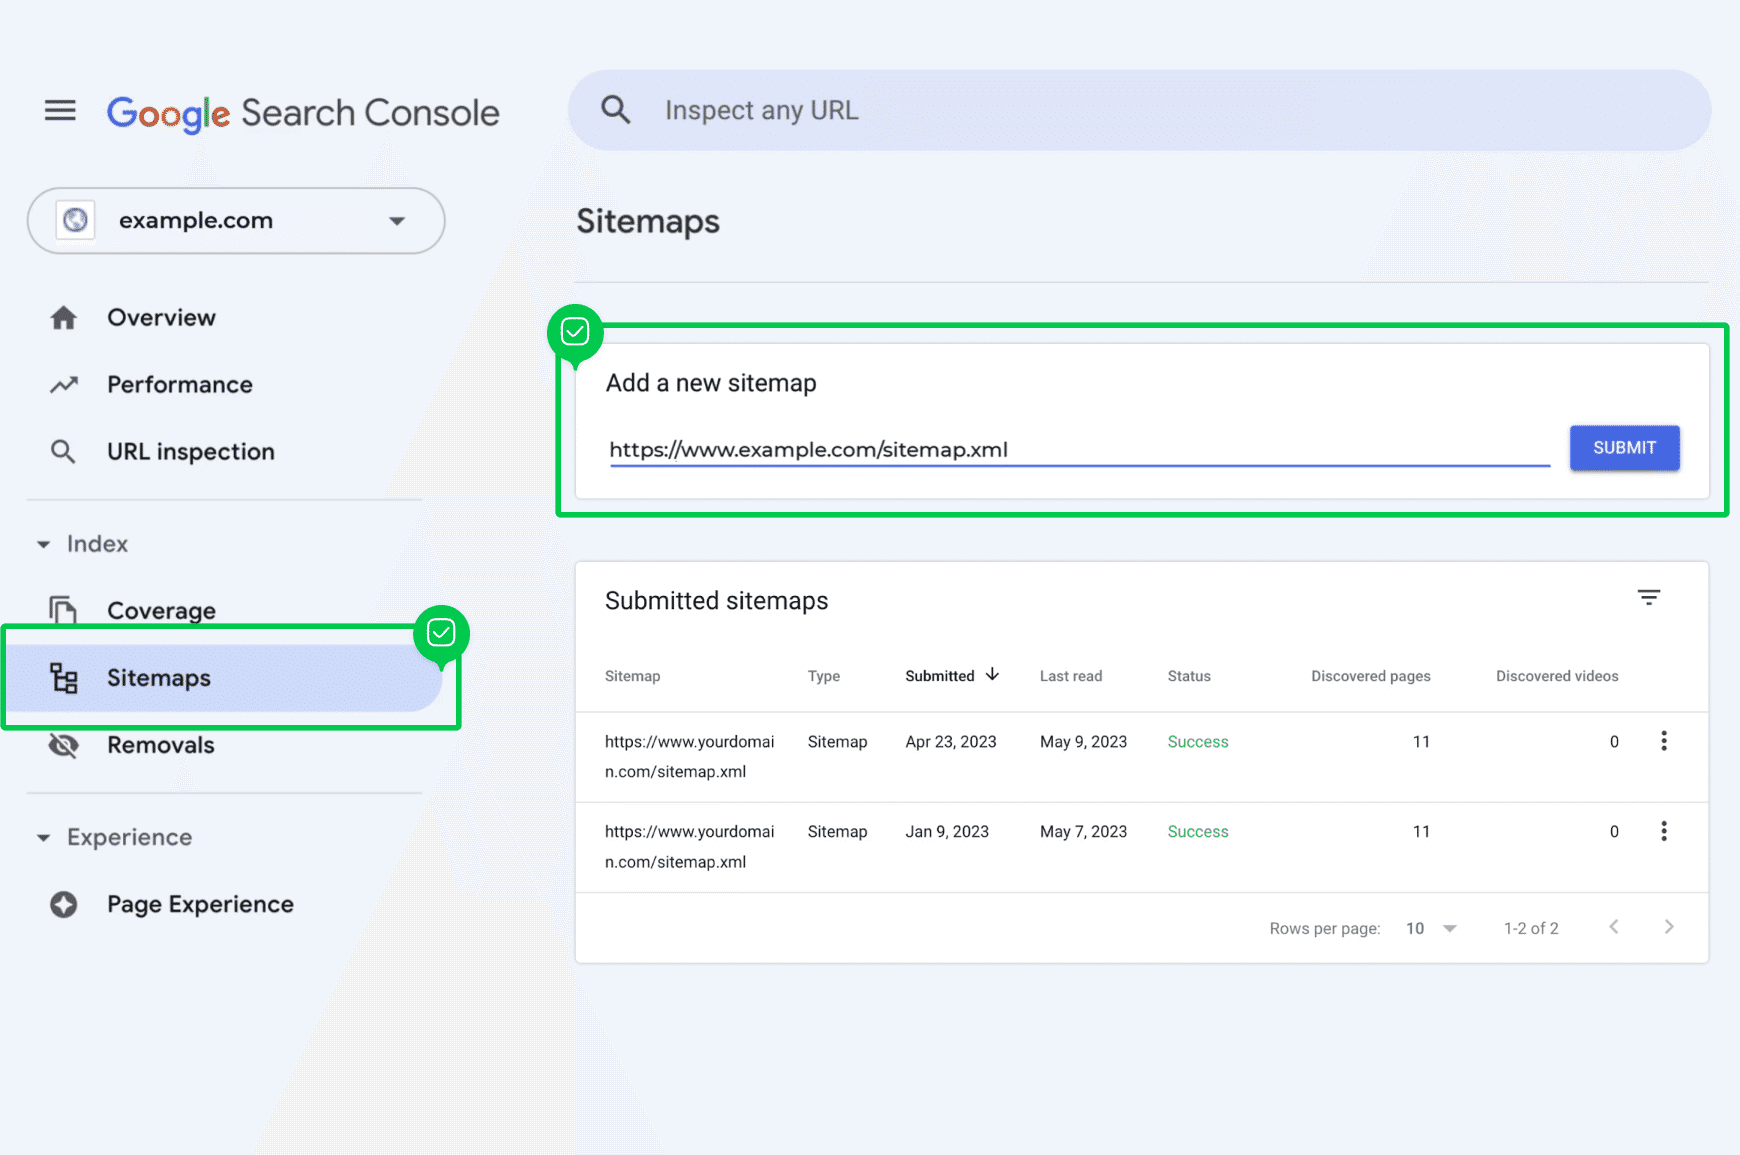Open Removals from the sidebar
The image size is (1740, 1155).
click(x=160, y=745)
